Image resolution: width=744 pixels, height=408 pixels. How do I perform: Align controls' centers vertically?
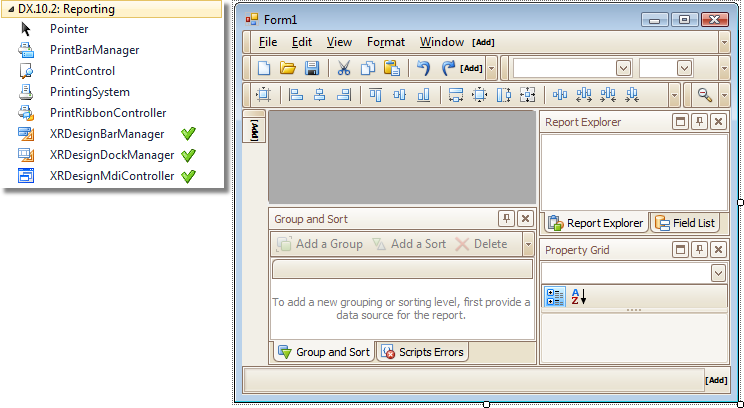(x=320, y=95)
